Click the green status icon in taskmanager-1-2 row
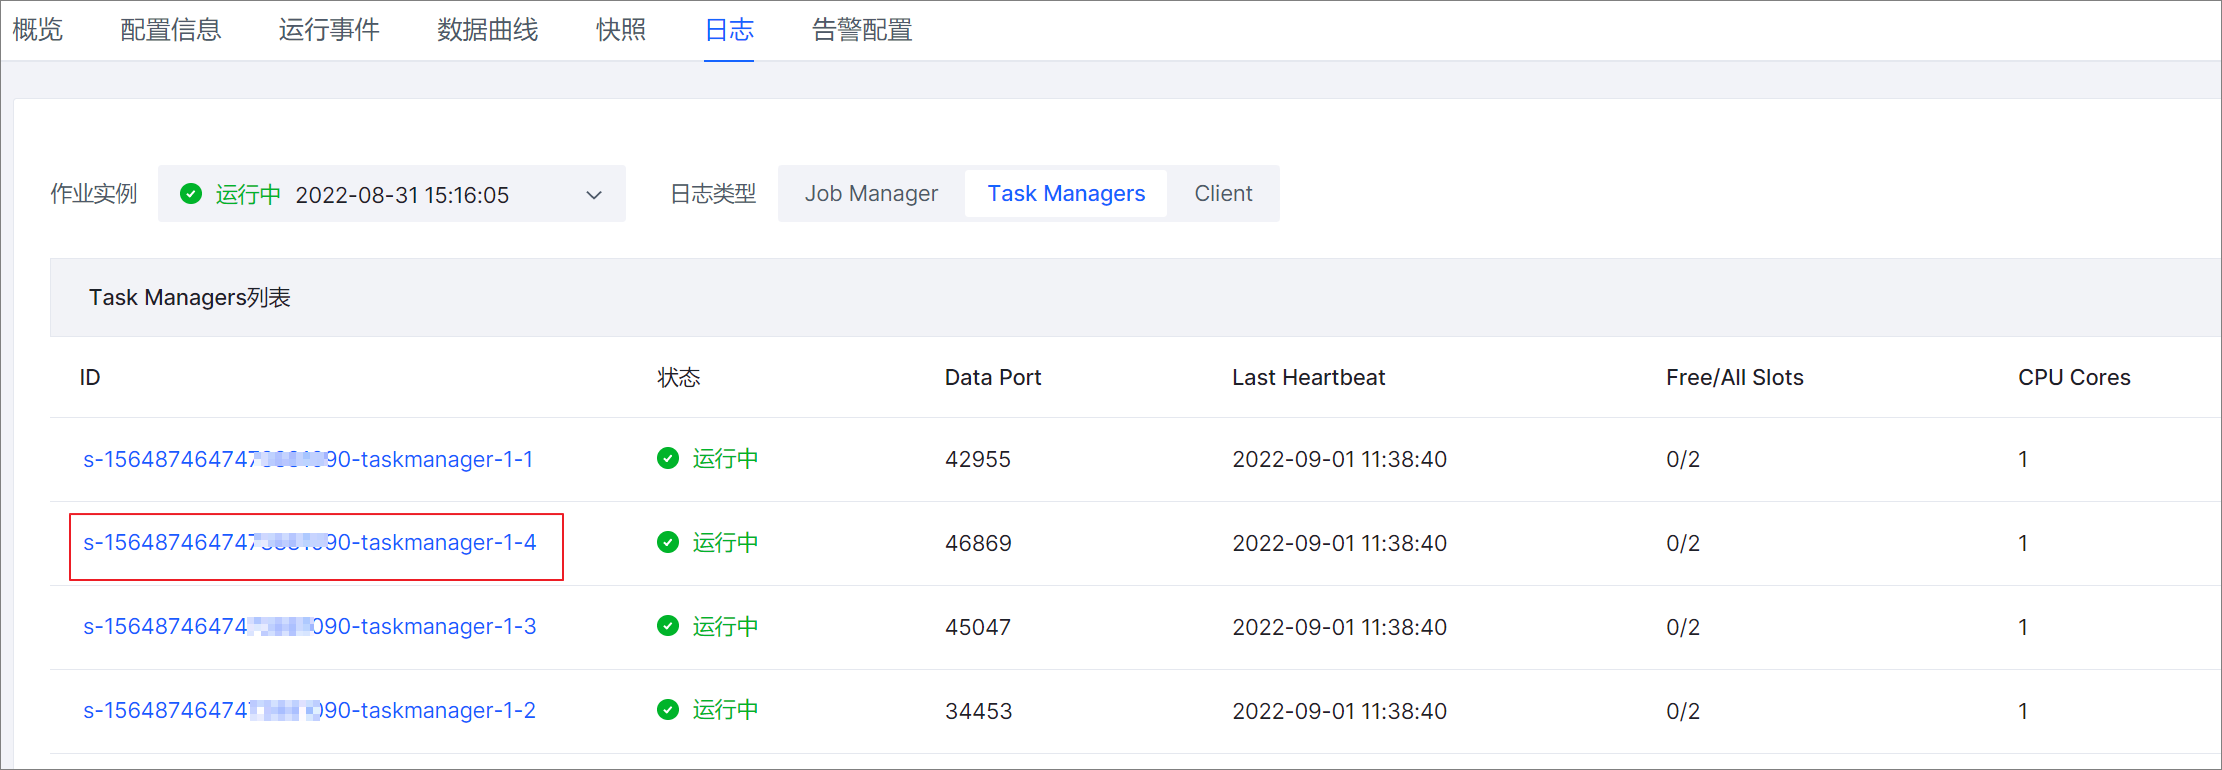2222x770 pixels. [x=668, y=710]
